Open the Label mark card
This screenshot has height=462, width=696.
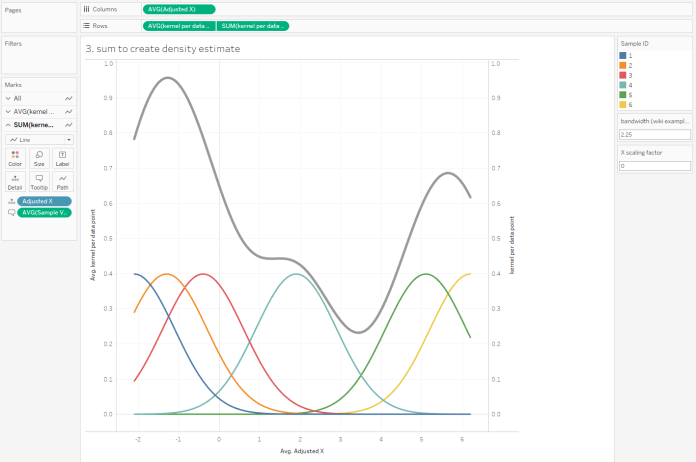[63, 158]
